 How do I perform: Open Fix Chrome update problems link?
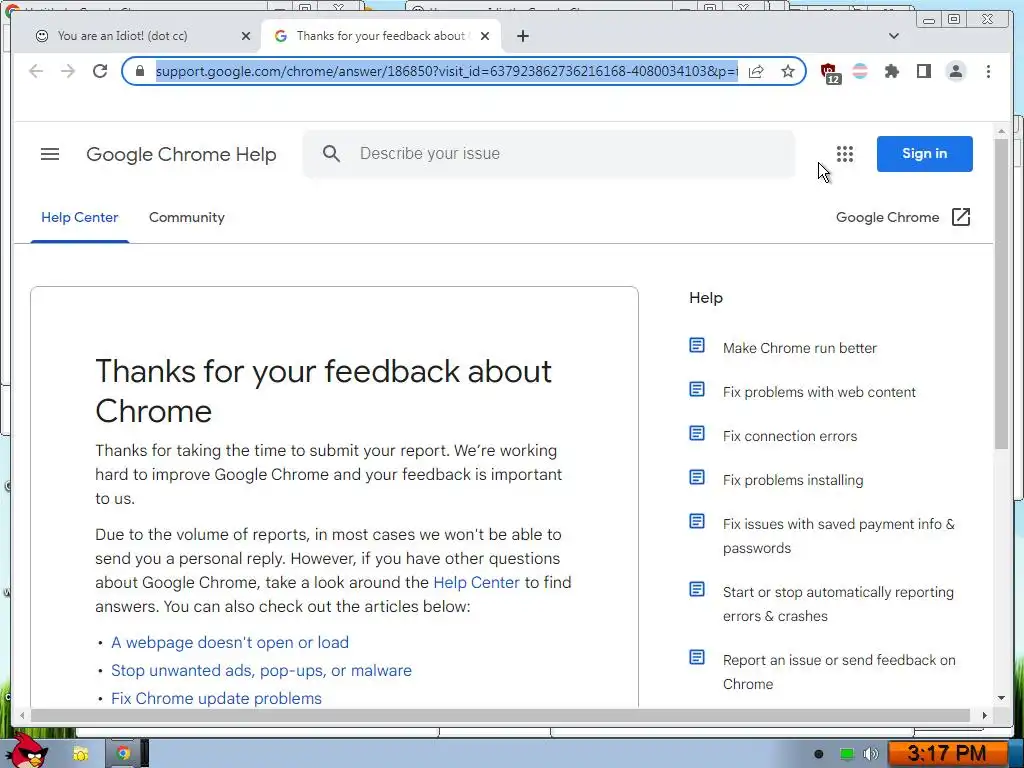[x=216, y=699]
